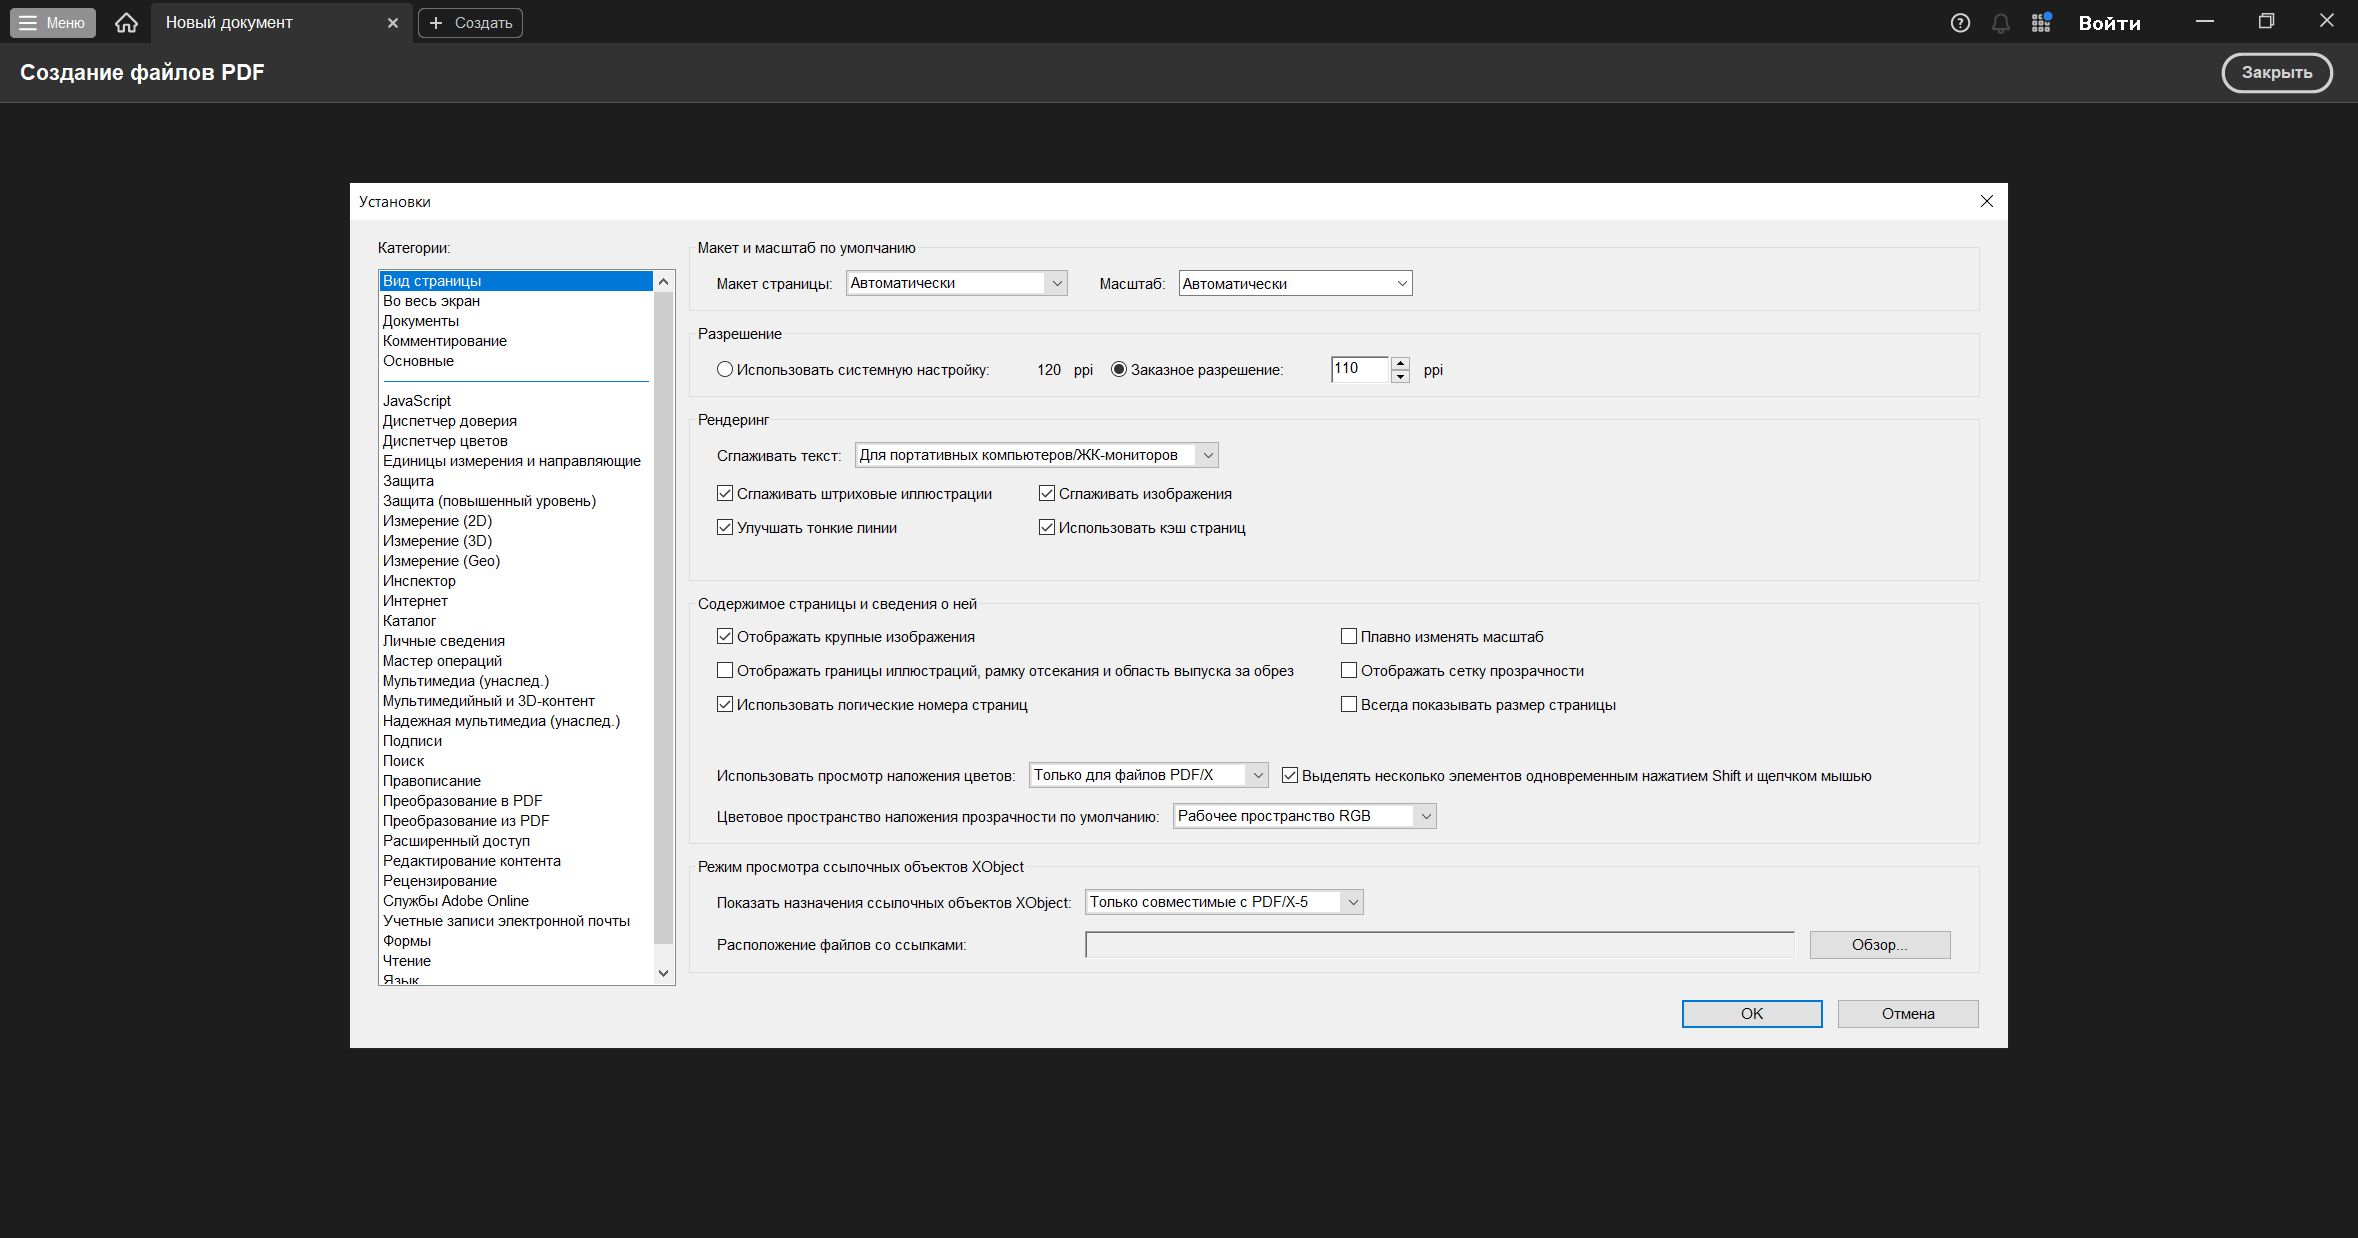Open the Меню hamburger button
Screen dimensions: 2358x1238
point(53,23)
